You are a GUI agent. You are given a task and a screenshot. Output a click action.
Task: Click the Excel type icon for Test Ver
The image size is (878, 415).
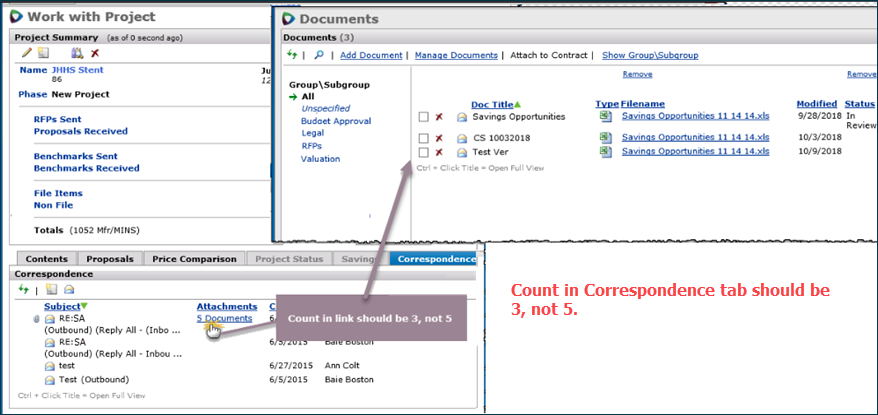tap(605, 151)
